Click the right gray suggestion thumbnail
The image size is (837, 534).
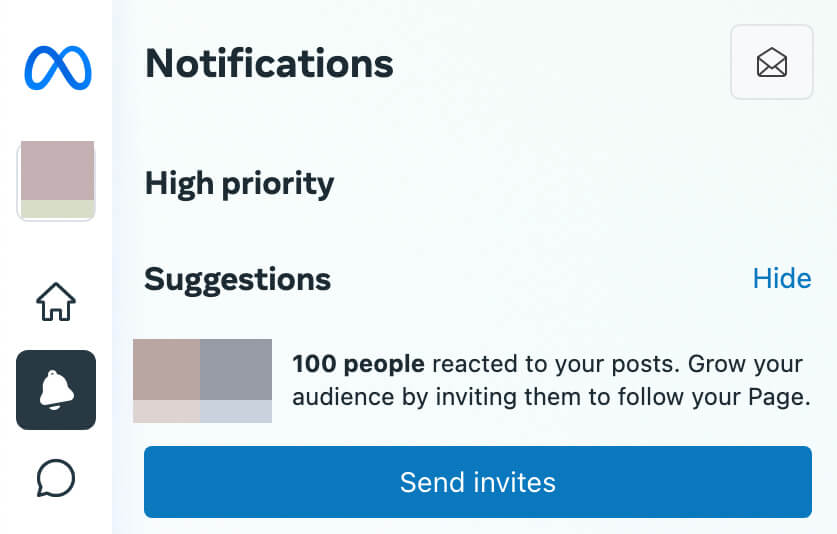(236, 371)
